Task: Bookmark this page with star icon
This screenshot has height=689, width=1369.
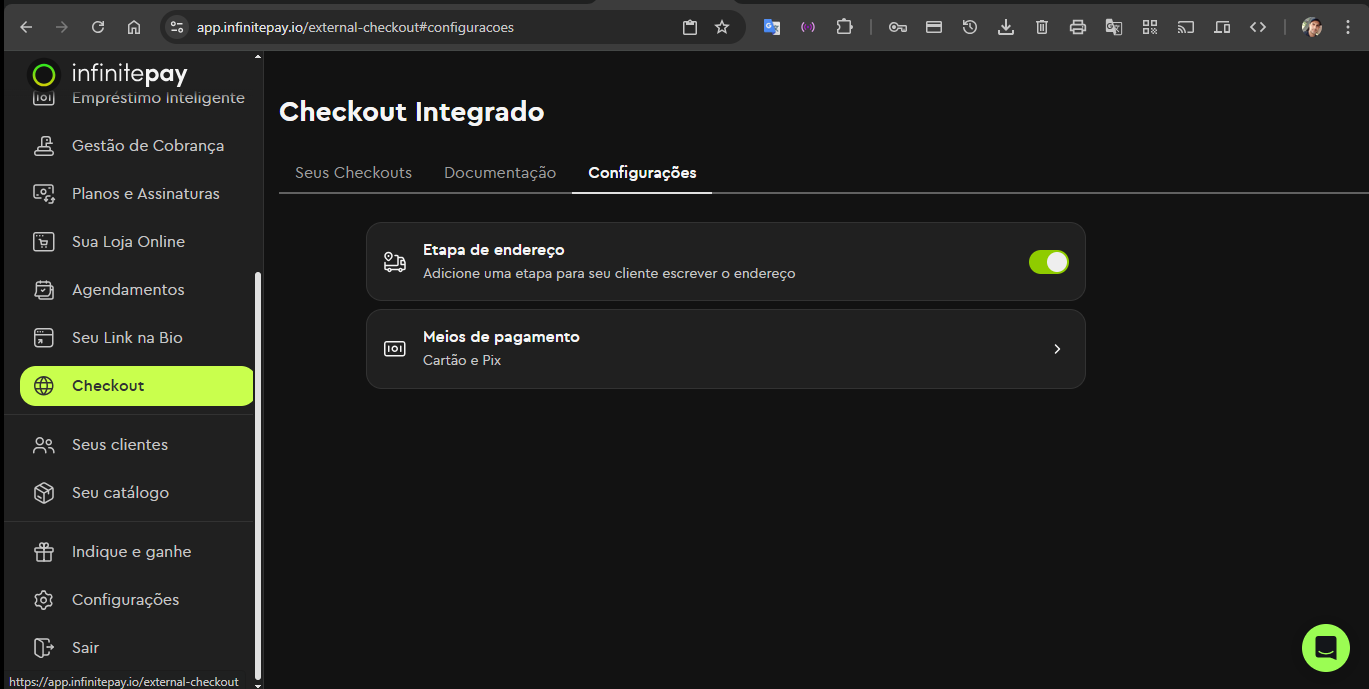Action: (722, 27)
